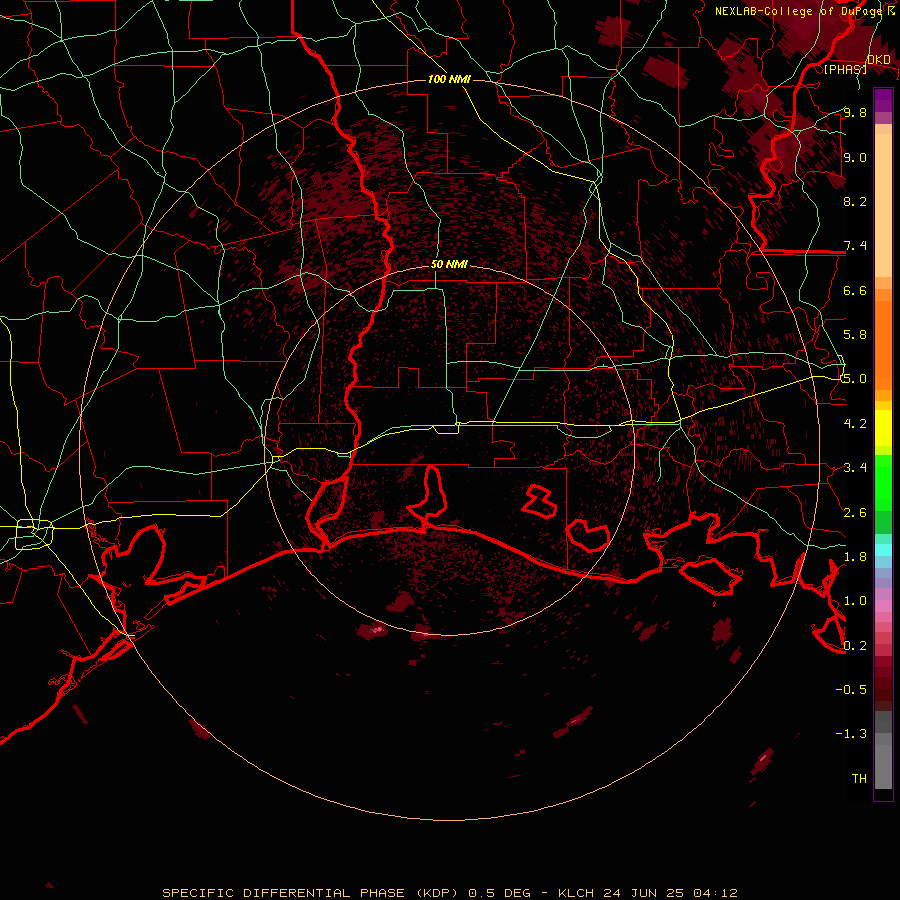The image size is (900, 900).
Task: Click the 0.2 scale label
Action: point(855,646)
